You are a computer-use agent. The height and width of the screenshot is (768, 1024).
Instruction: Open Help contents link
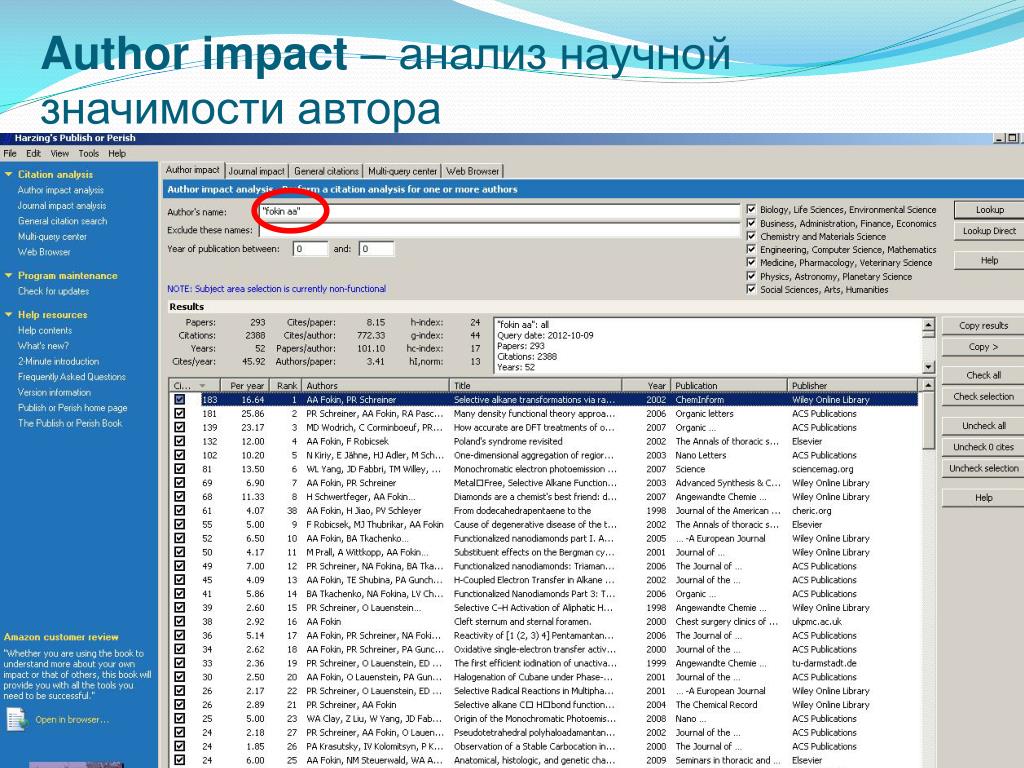(45, 330)
